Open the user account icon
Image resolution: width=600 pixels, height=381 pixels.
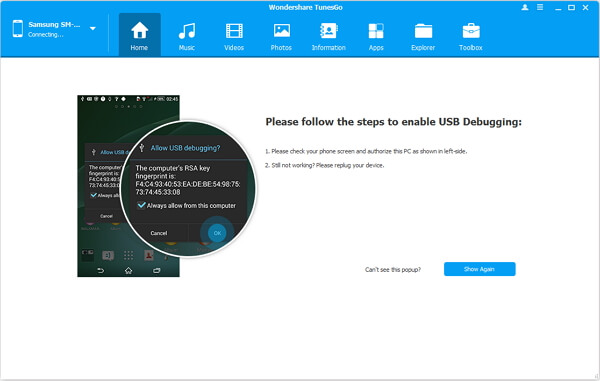[x=525, y=7]
